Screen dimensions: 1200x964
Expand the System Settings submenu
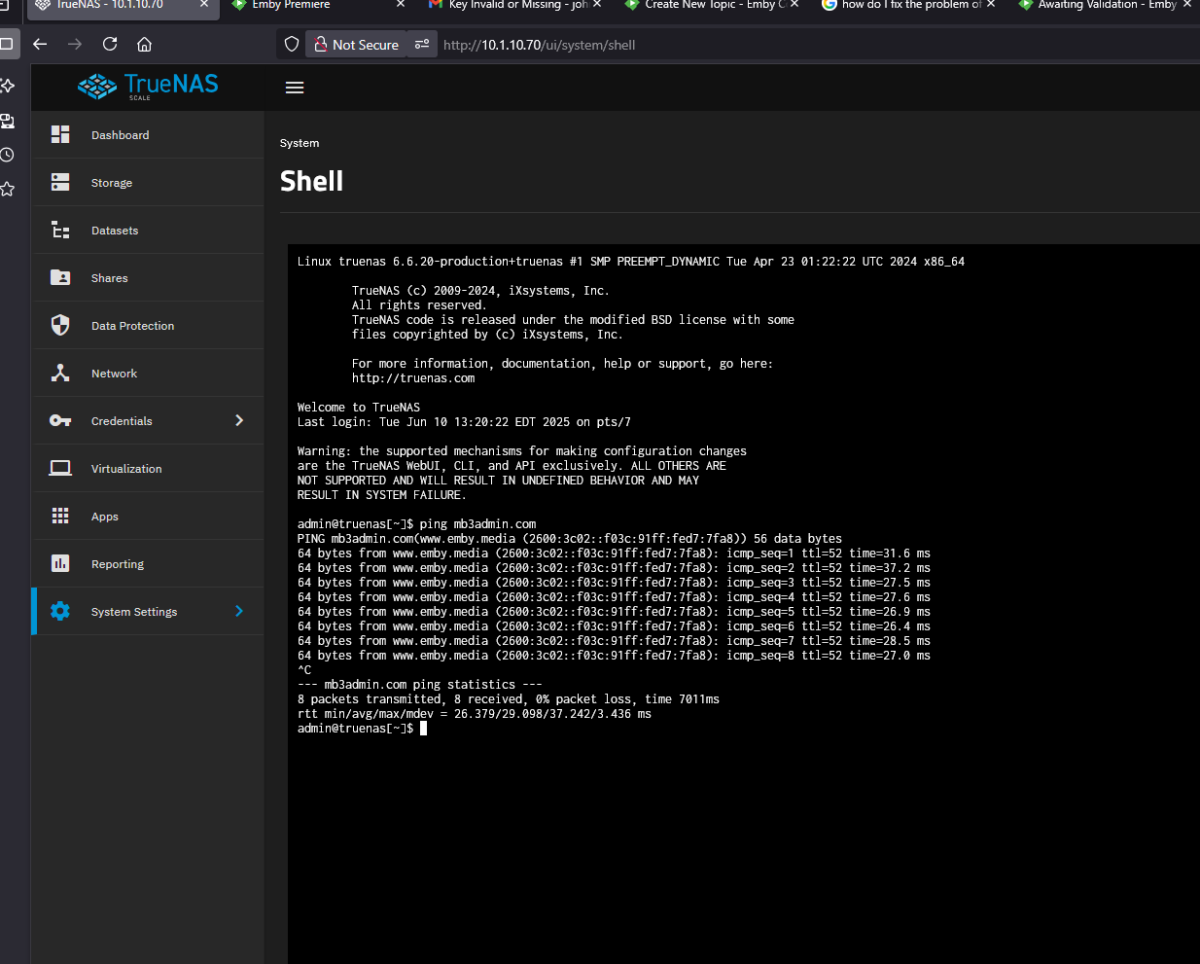click(239, 611)
